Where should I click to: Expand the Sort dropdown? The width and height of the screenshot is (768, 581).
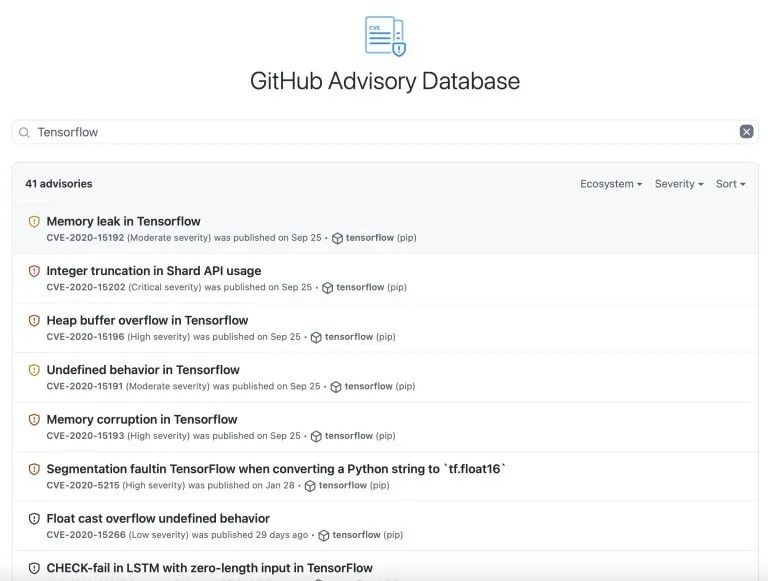pos(730,184)
